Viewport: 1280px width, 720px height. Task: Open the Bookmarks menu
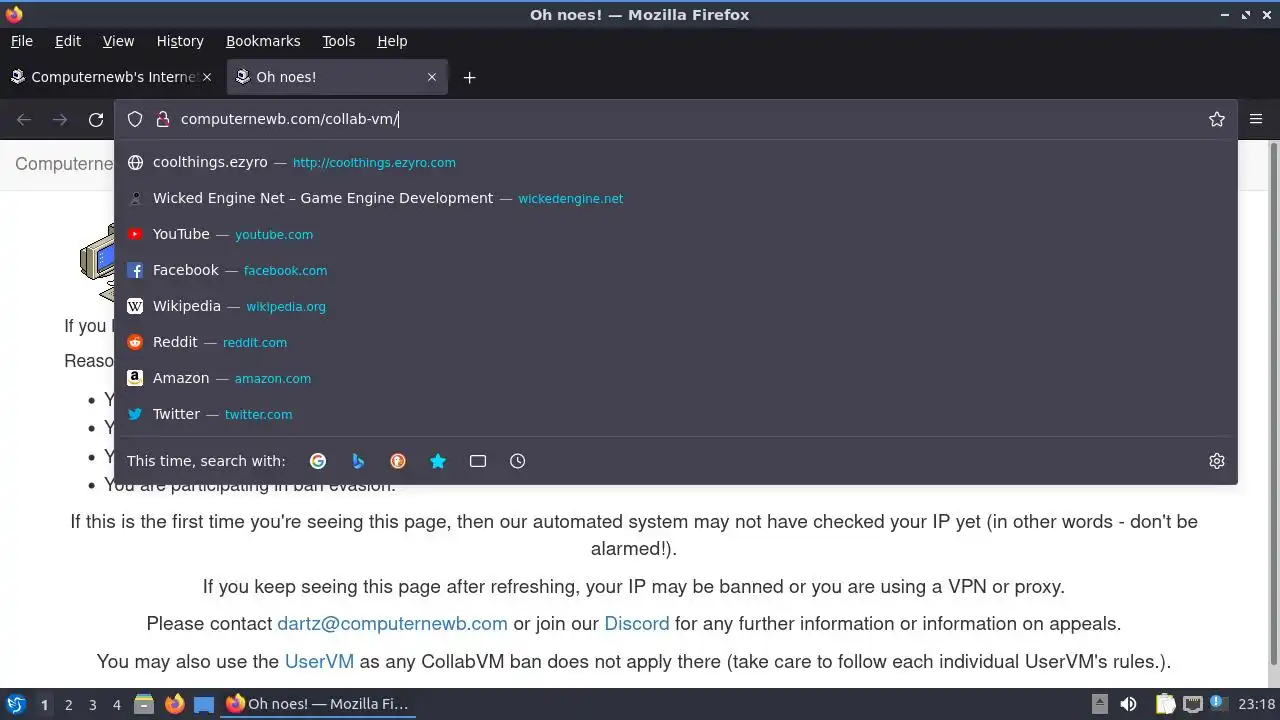[x=263, y=41]
